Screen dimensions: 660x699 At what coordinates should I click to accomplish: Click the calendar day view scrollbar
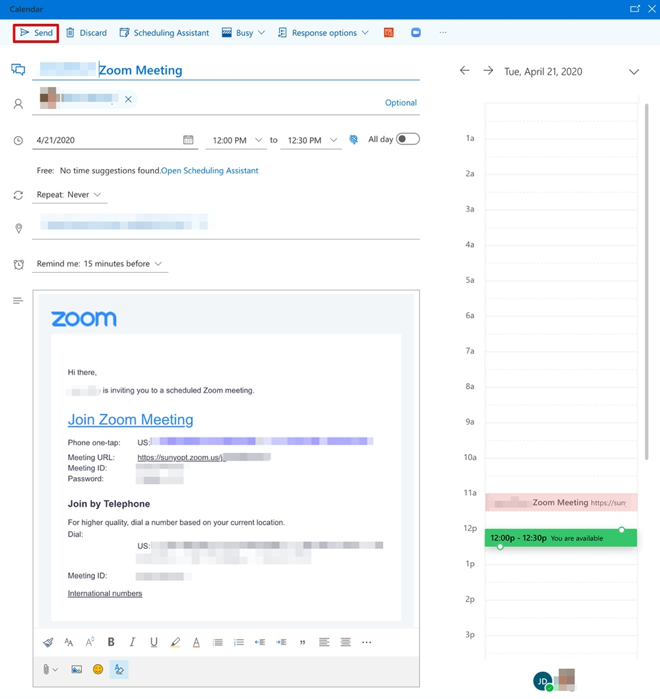[647, 282]
